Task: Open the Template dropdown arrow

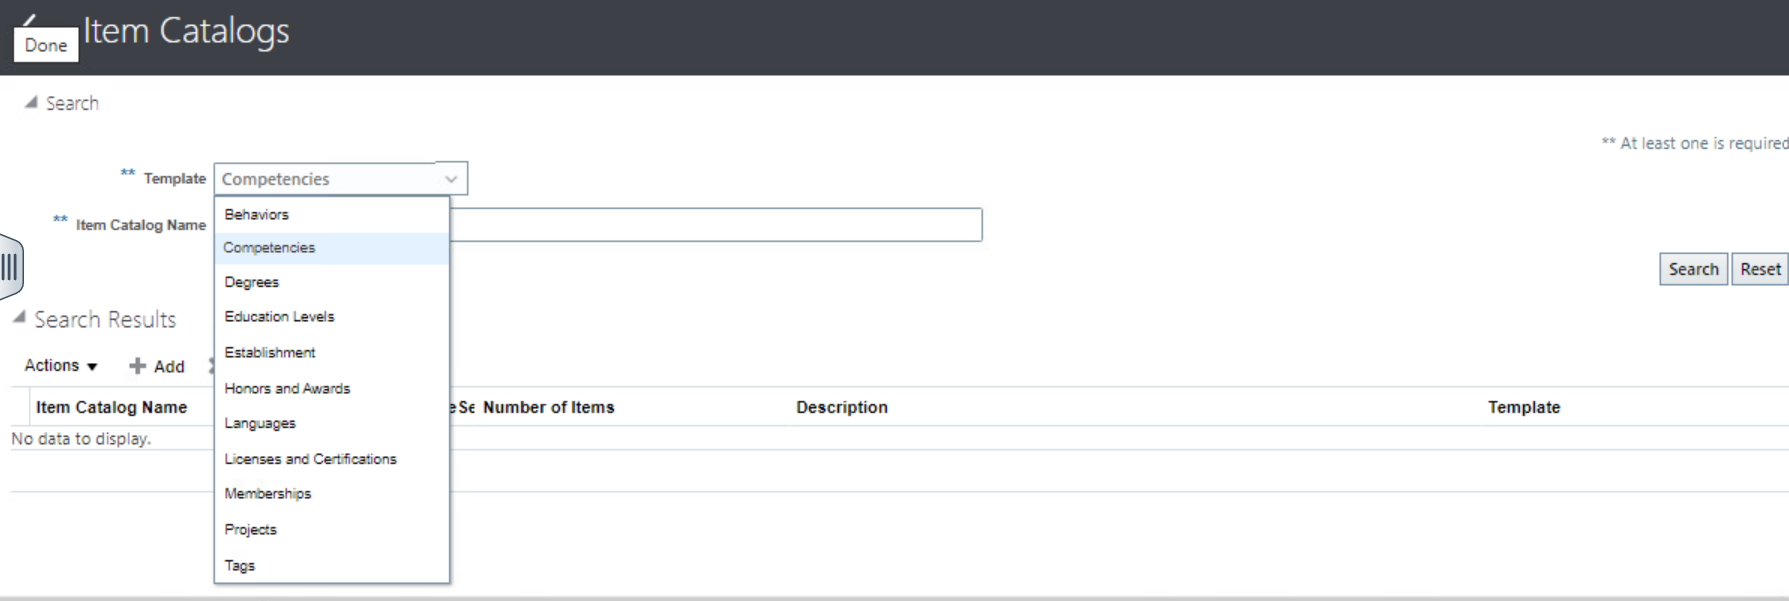Action: pos(451,179)
